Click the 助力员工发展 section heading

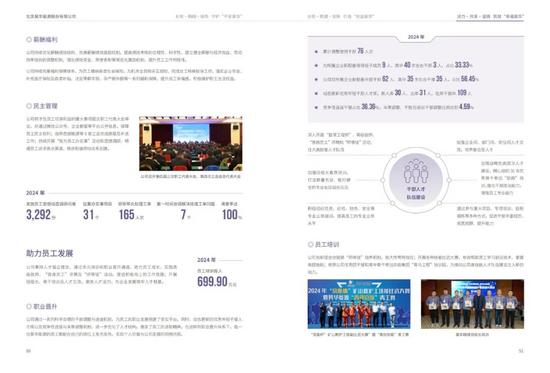49,253
